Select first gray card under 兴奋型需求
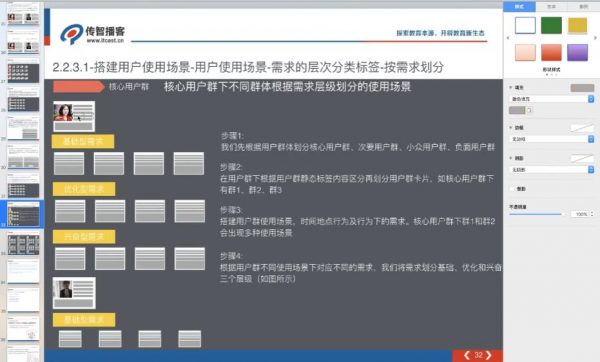 click(x=70, y=258)
